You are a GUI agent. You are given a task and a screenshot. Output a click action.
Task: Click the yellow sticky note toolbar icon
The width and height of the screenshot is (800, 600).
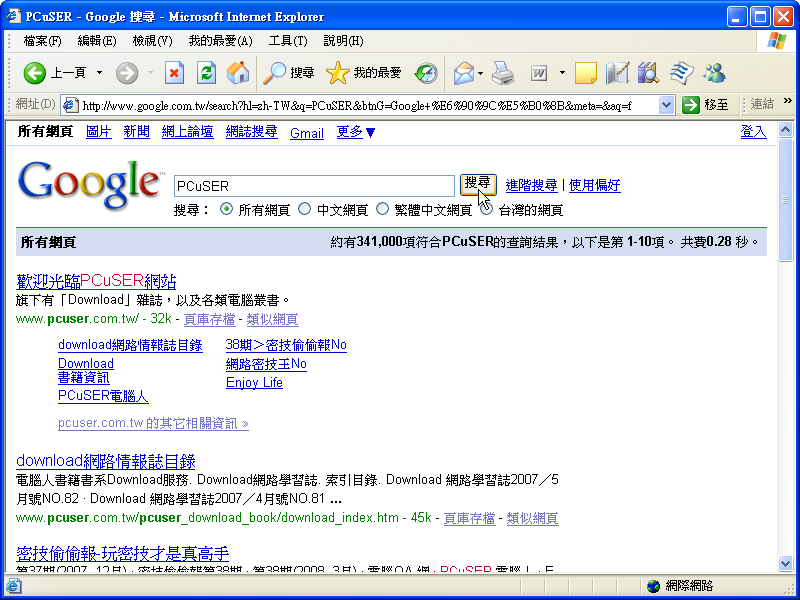coord(586,73)
